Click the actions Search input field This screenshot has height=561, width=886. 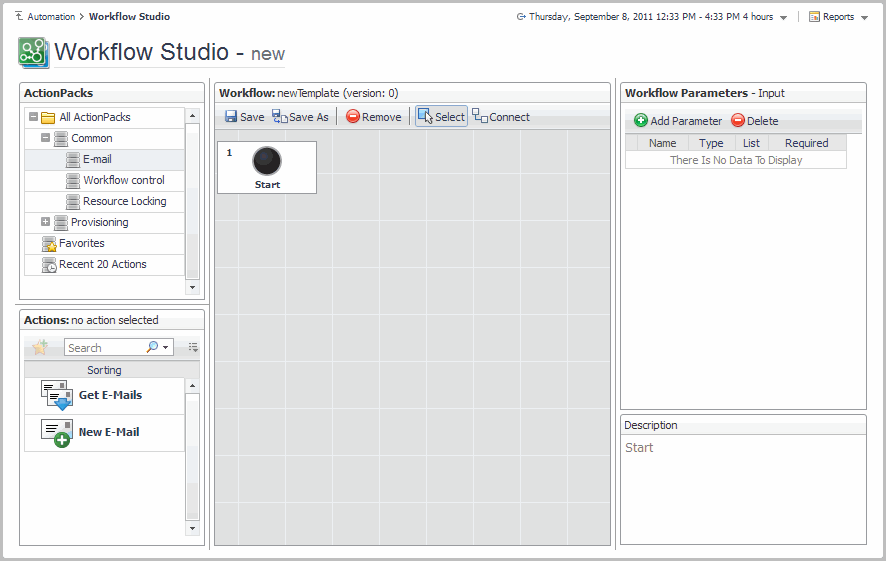(104, 348)
